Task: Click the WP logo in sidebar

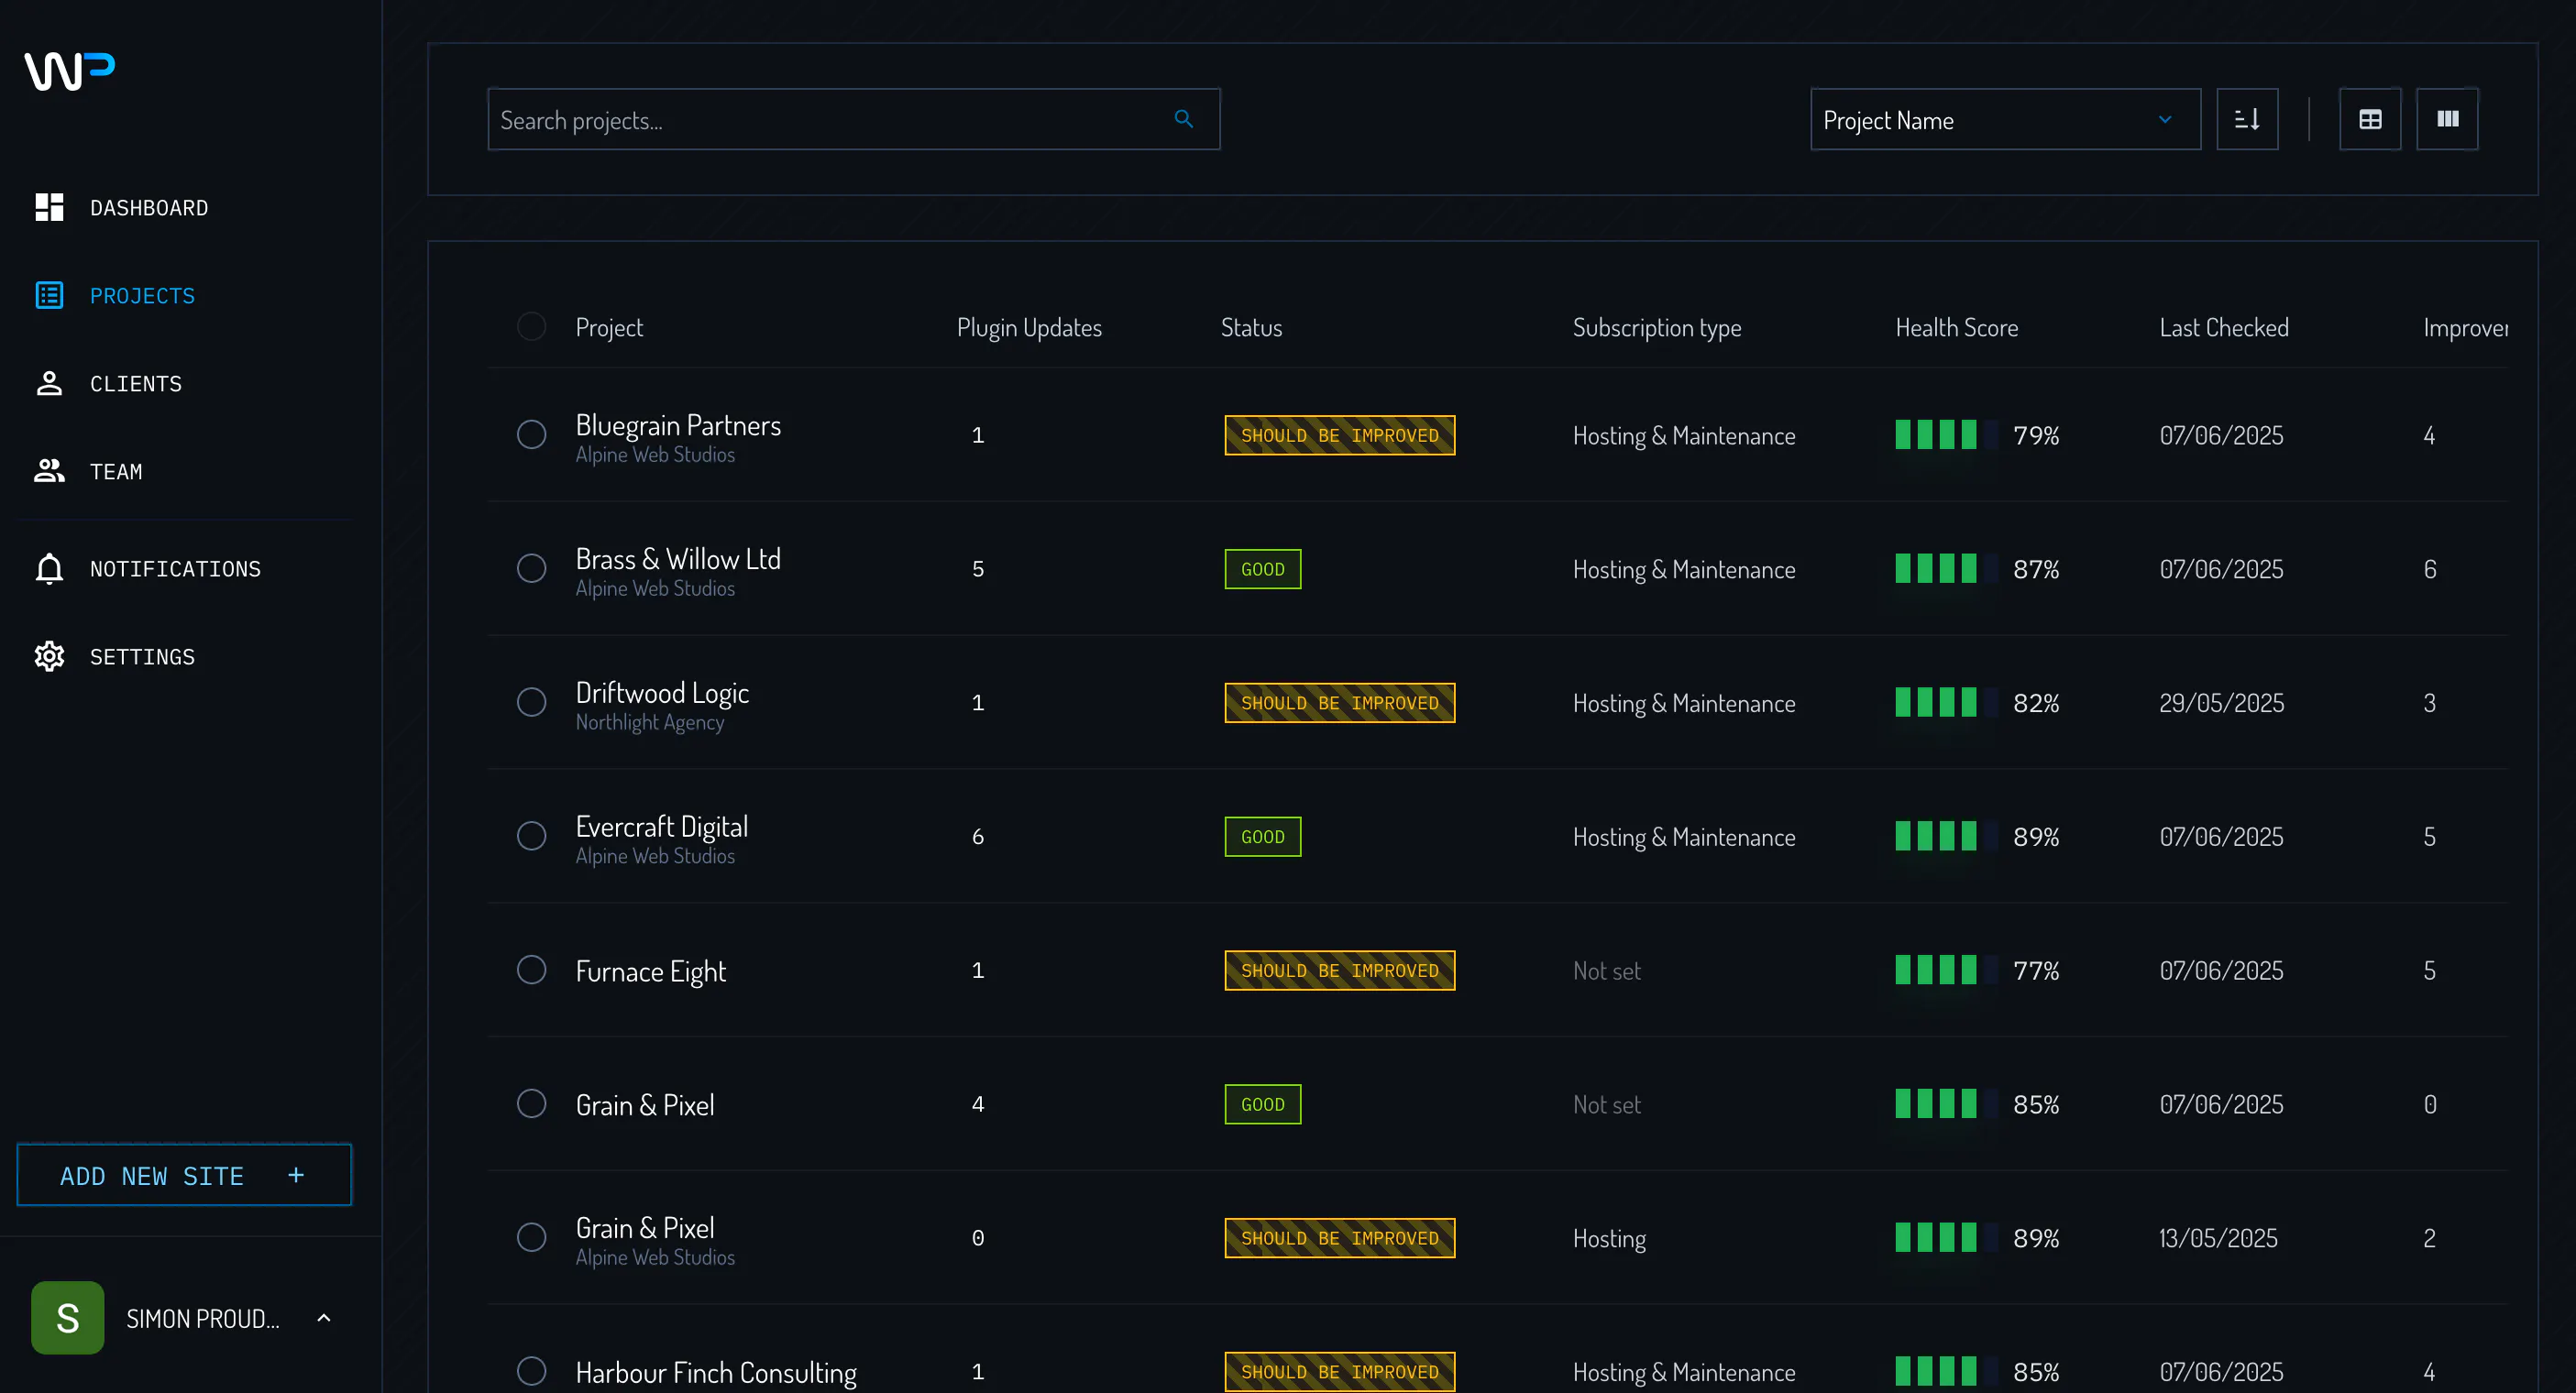Action: tap(69, 70)
